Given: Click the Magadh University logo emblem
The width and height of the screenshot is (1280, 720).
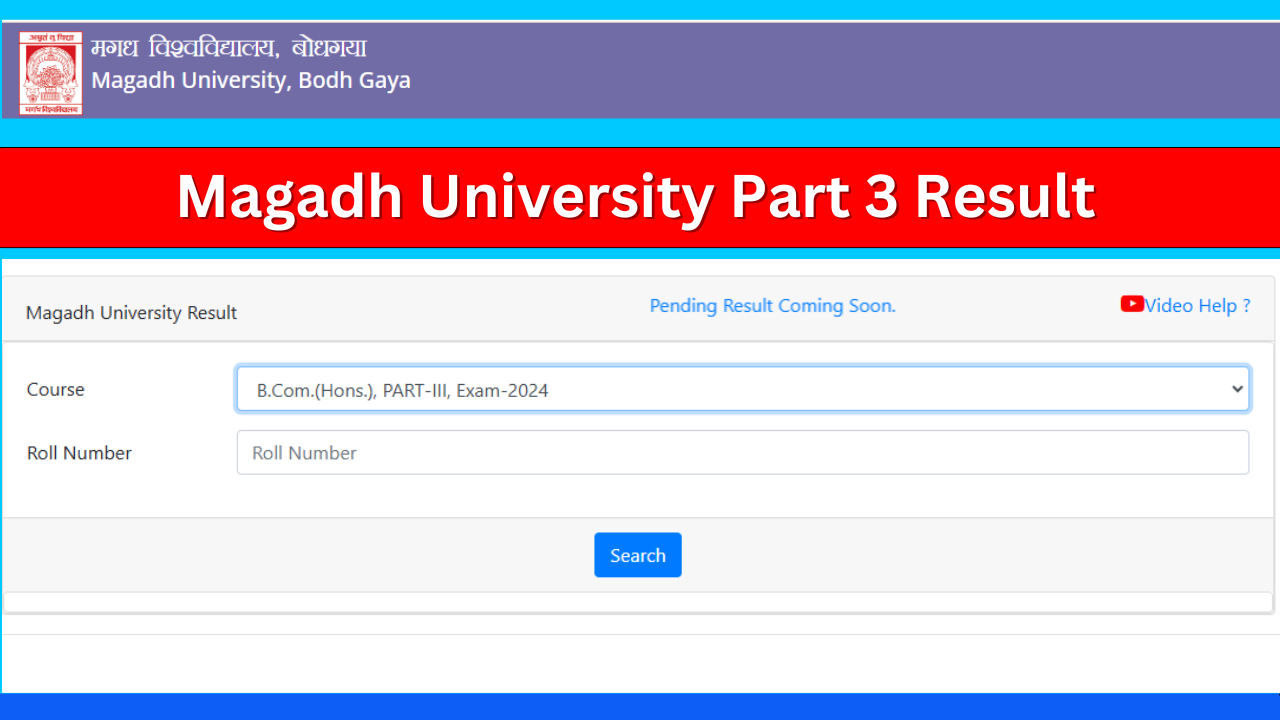Looking at the screenshot, I should pyautogui.click(x=51, y=73).
